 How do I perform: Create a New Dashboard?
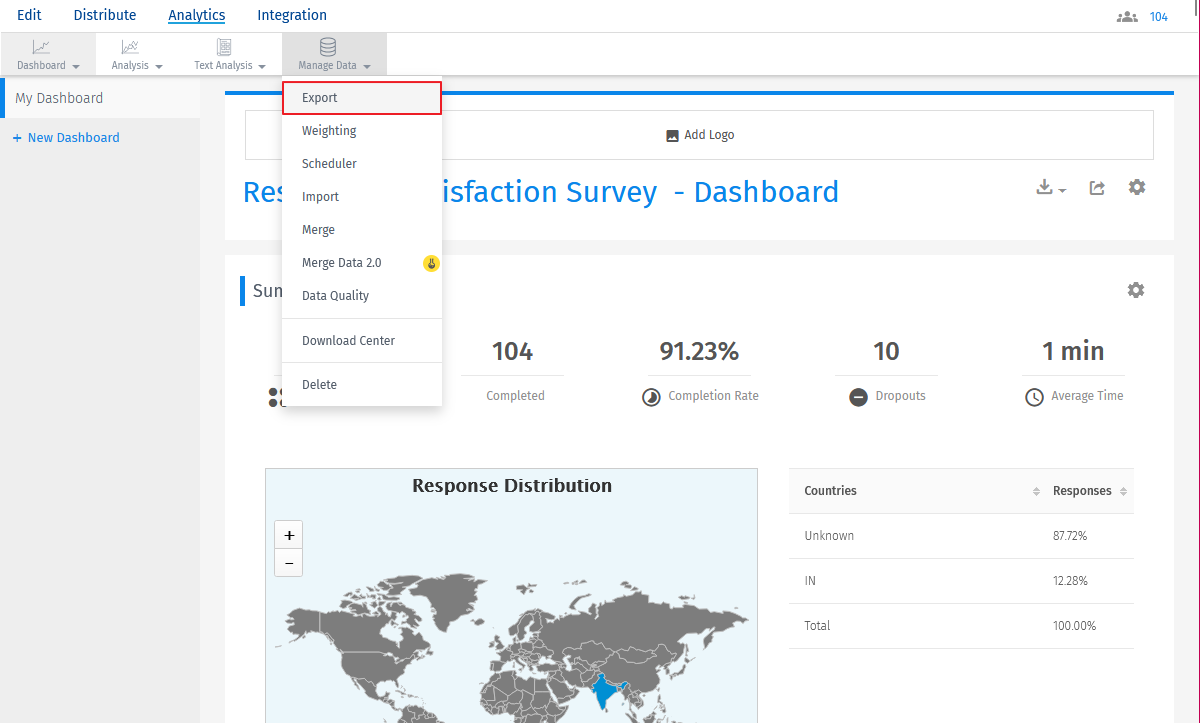click(x=66, y=138)
